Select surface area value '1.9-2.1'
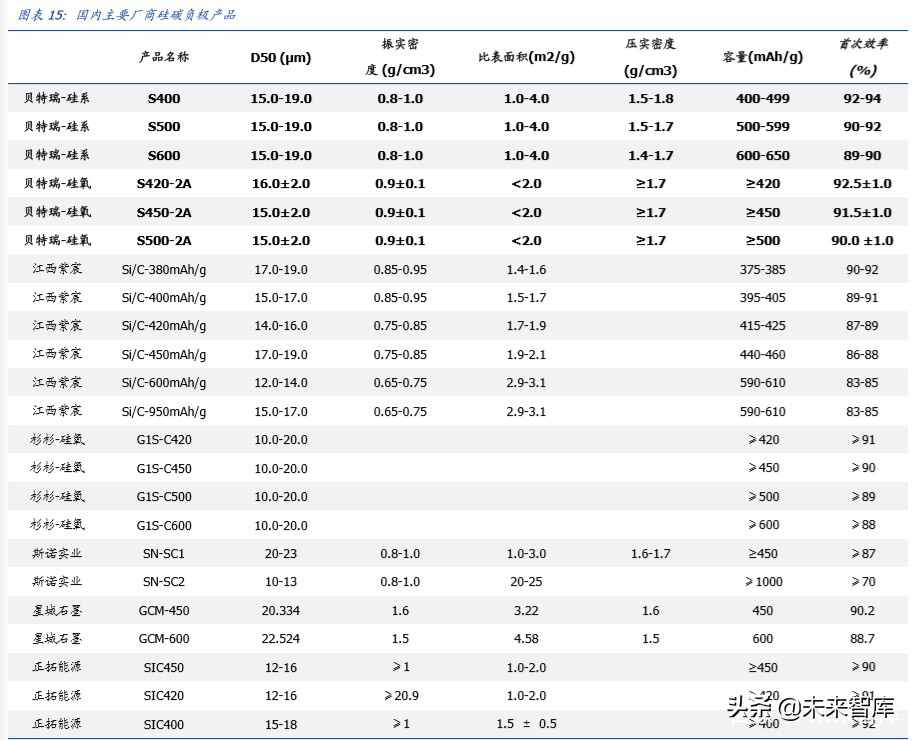Image resolution: width=915 pixels, height=740 pixels. pos(526,354)
